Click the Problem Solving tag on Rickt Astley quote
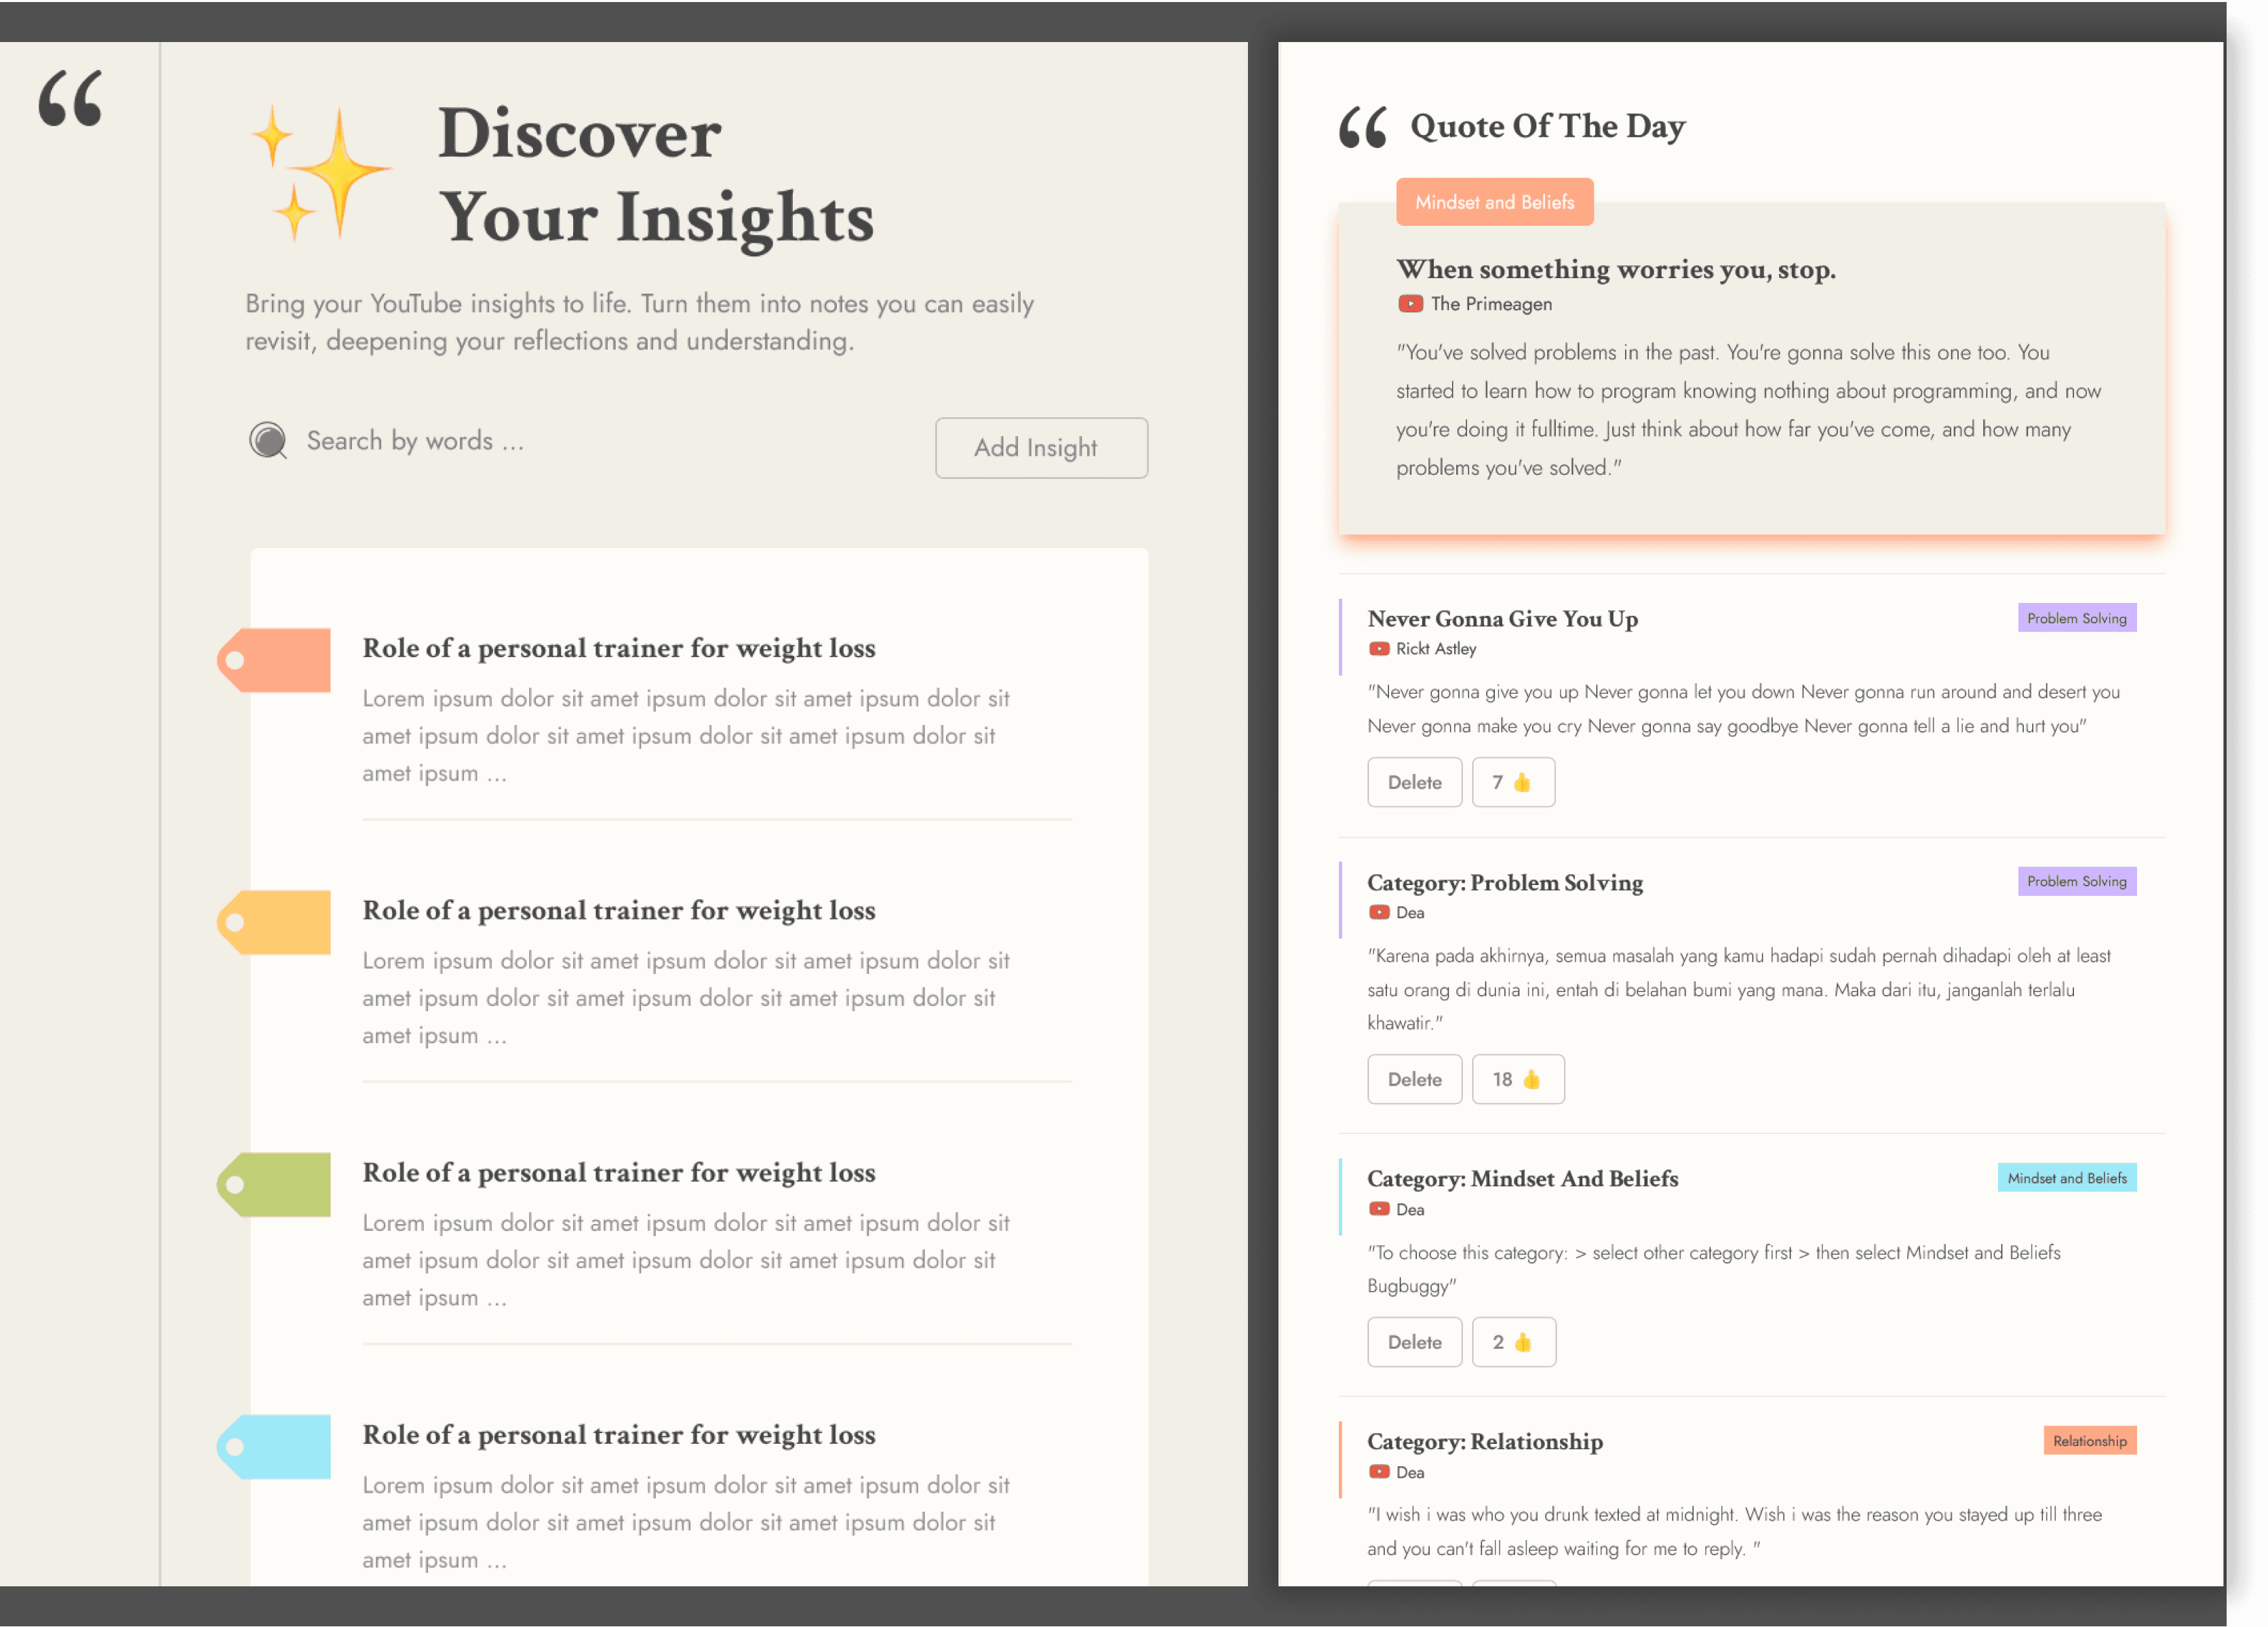The image size is (2268, 1627). coord(2076,618)
